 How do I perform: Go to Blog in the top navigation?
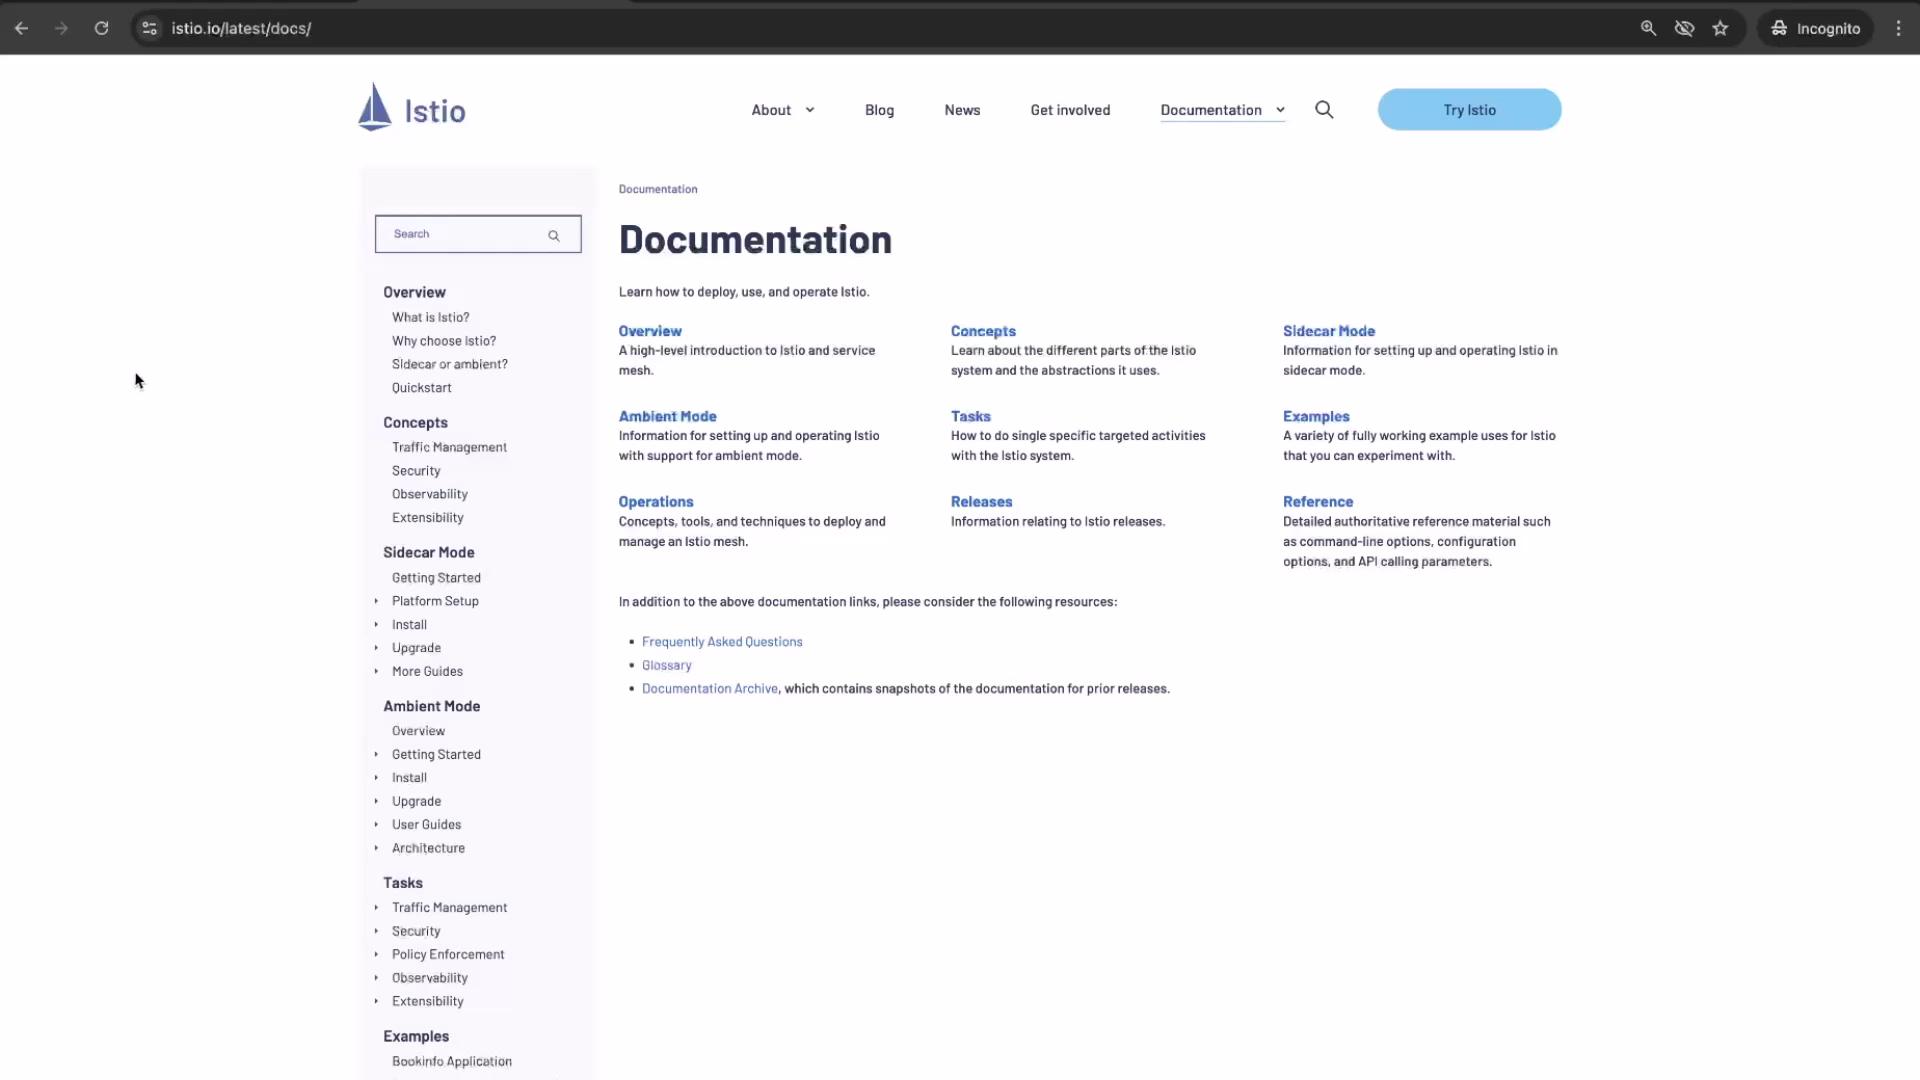click(879, 110)
